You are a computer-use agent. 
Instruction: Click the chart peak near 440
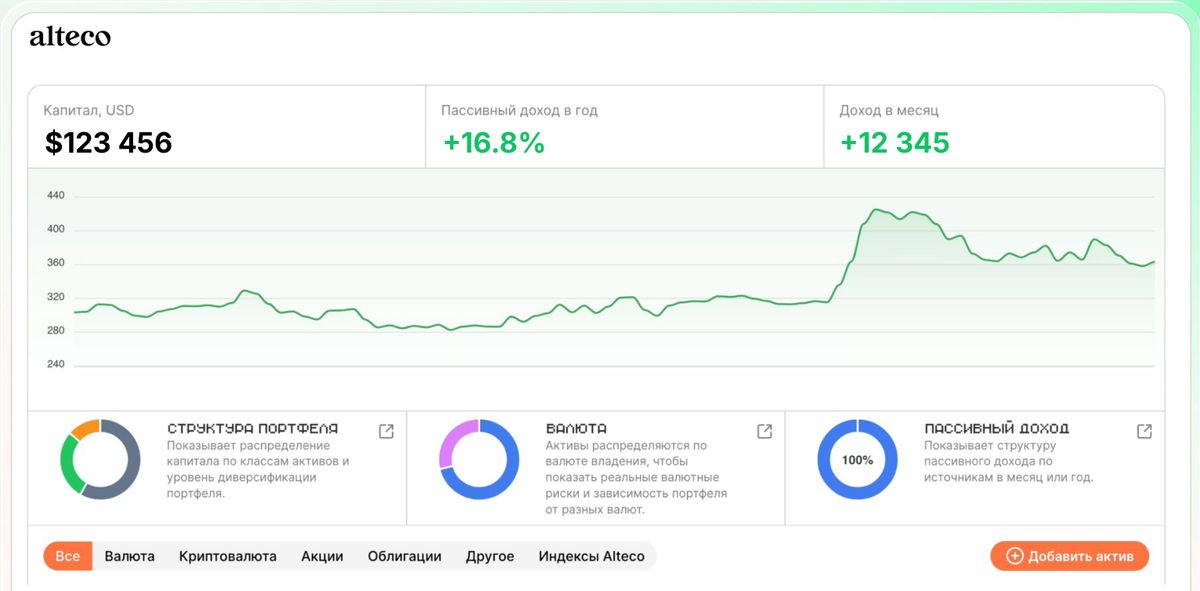coord(876,210)
